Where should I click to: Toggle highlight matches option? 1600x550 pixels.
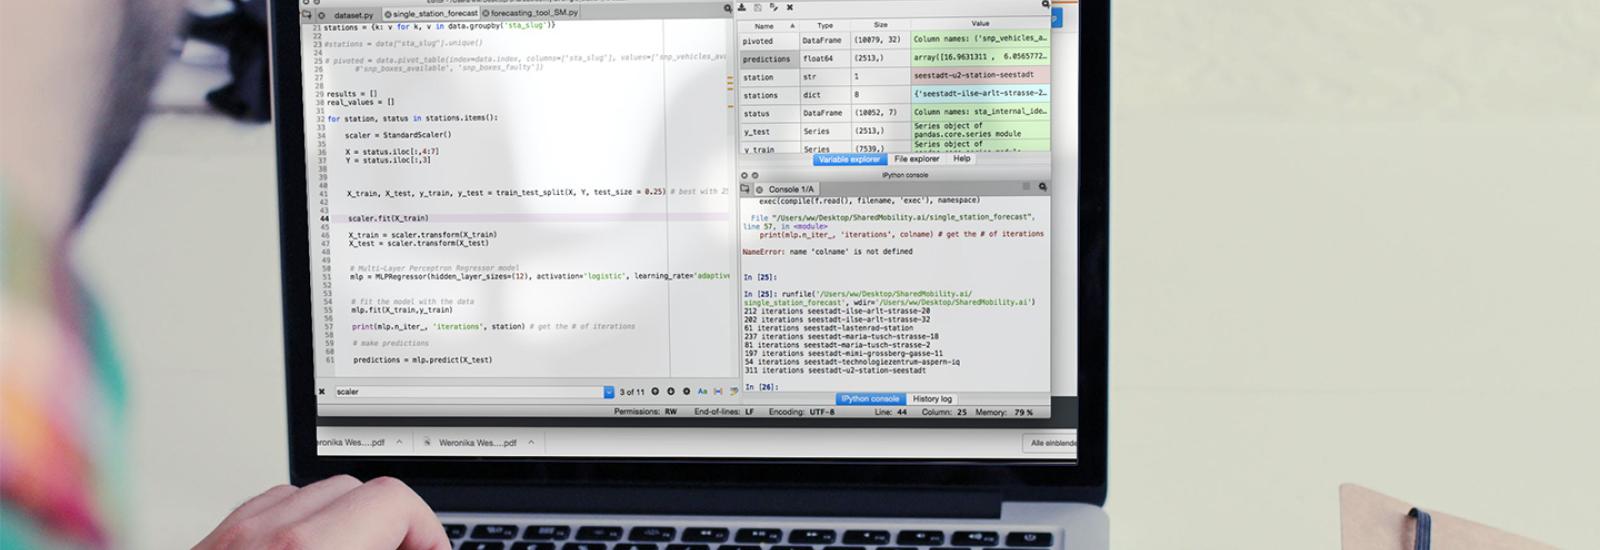tap(733, 392)
